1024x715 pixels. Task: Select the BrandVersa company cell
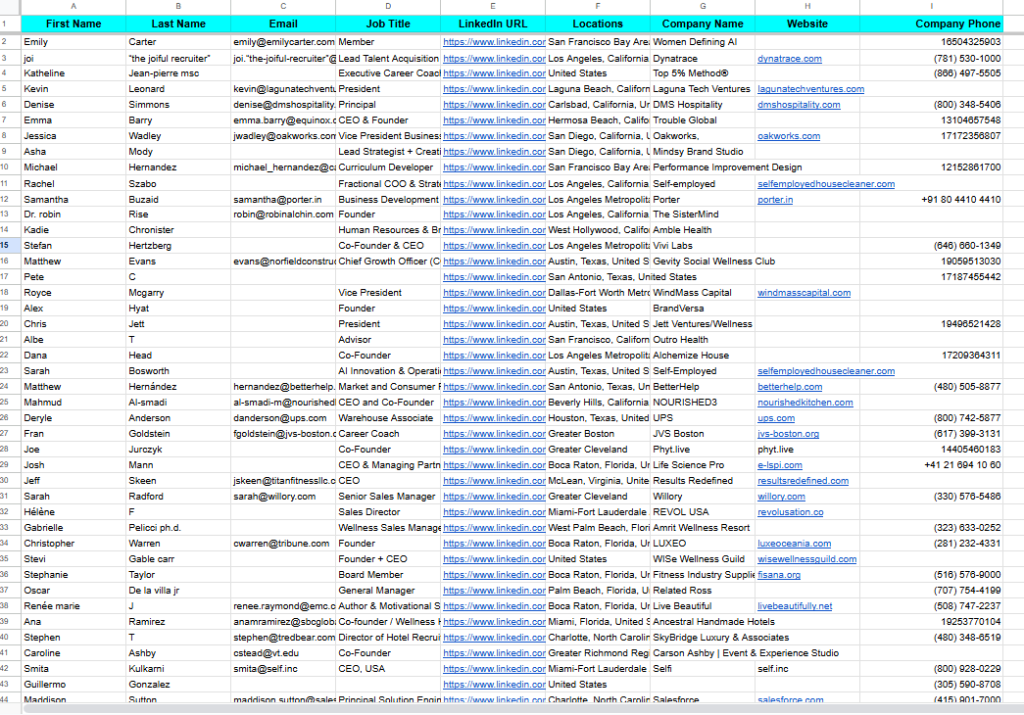coord(703,308)
